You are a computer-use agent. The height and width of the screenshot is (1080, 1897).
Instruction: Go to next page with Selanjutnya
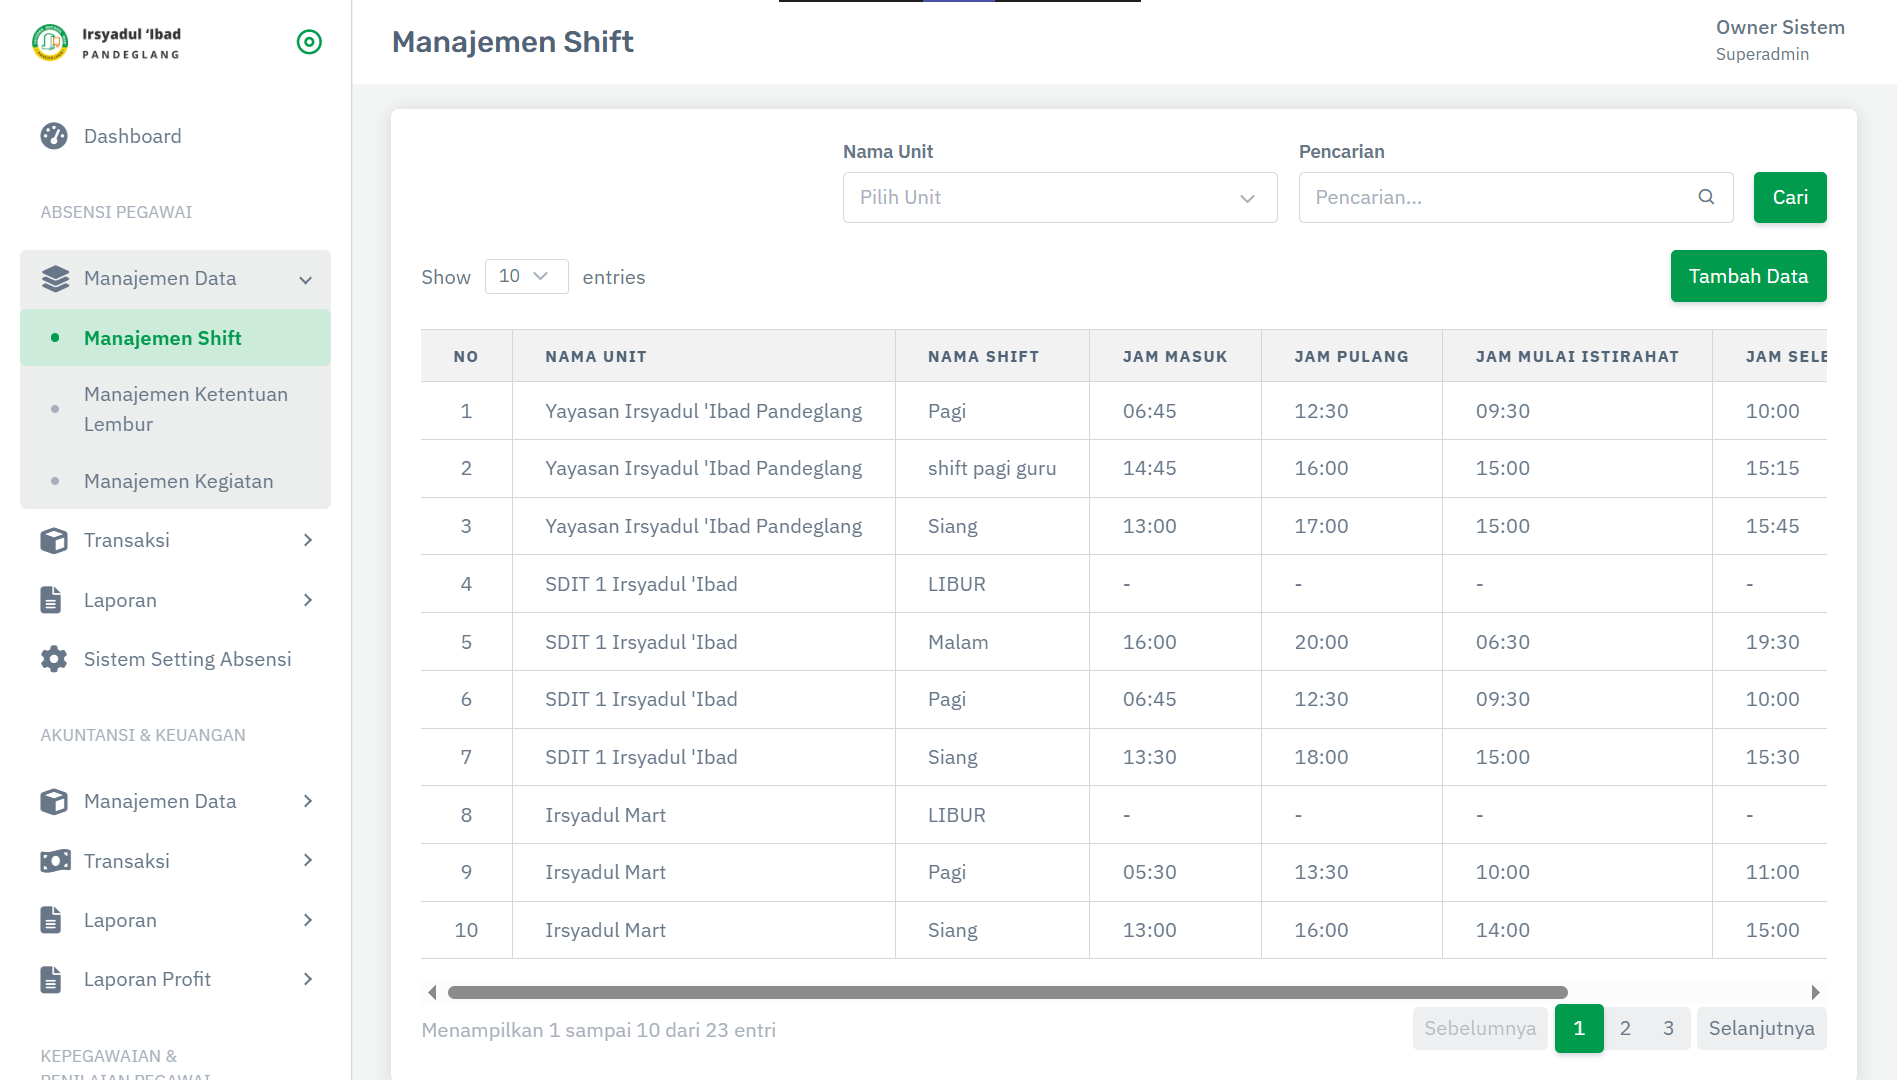tap(1761, 1029)
